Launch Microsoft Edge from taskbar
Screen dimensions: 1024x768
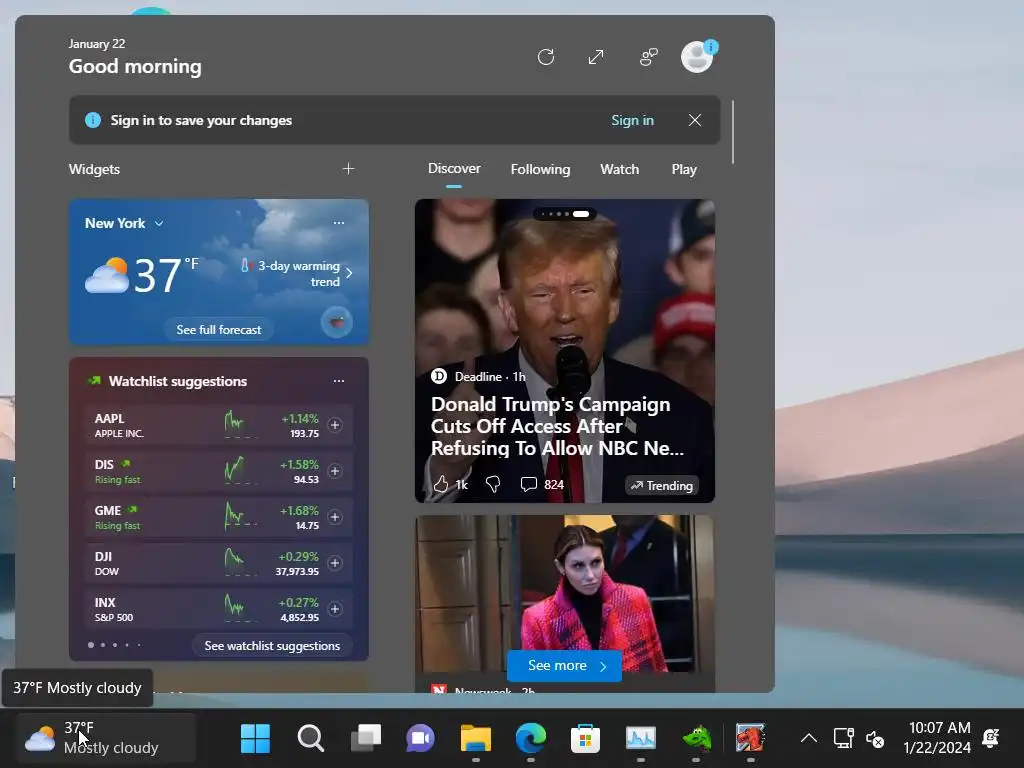pos(531,739)
